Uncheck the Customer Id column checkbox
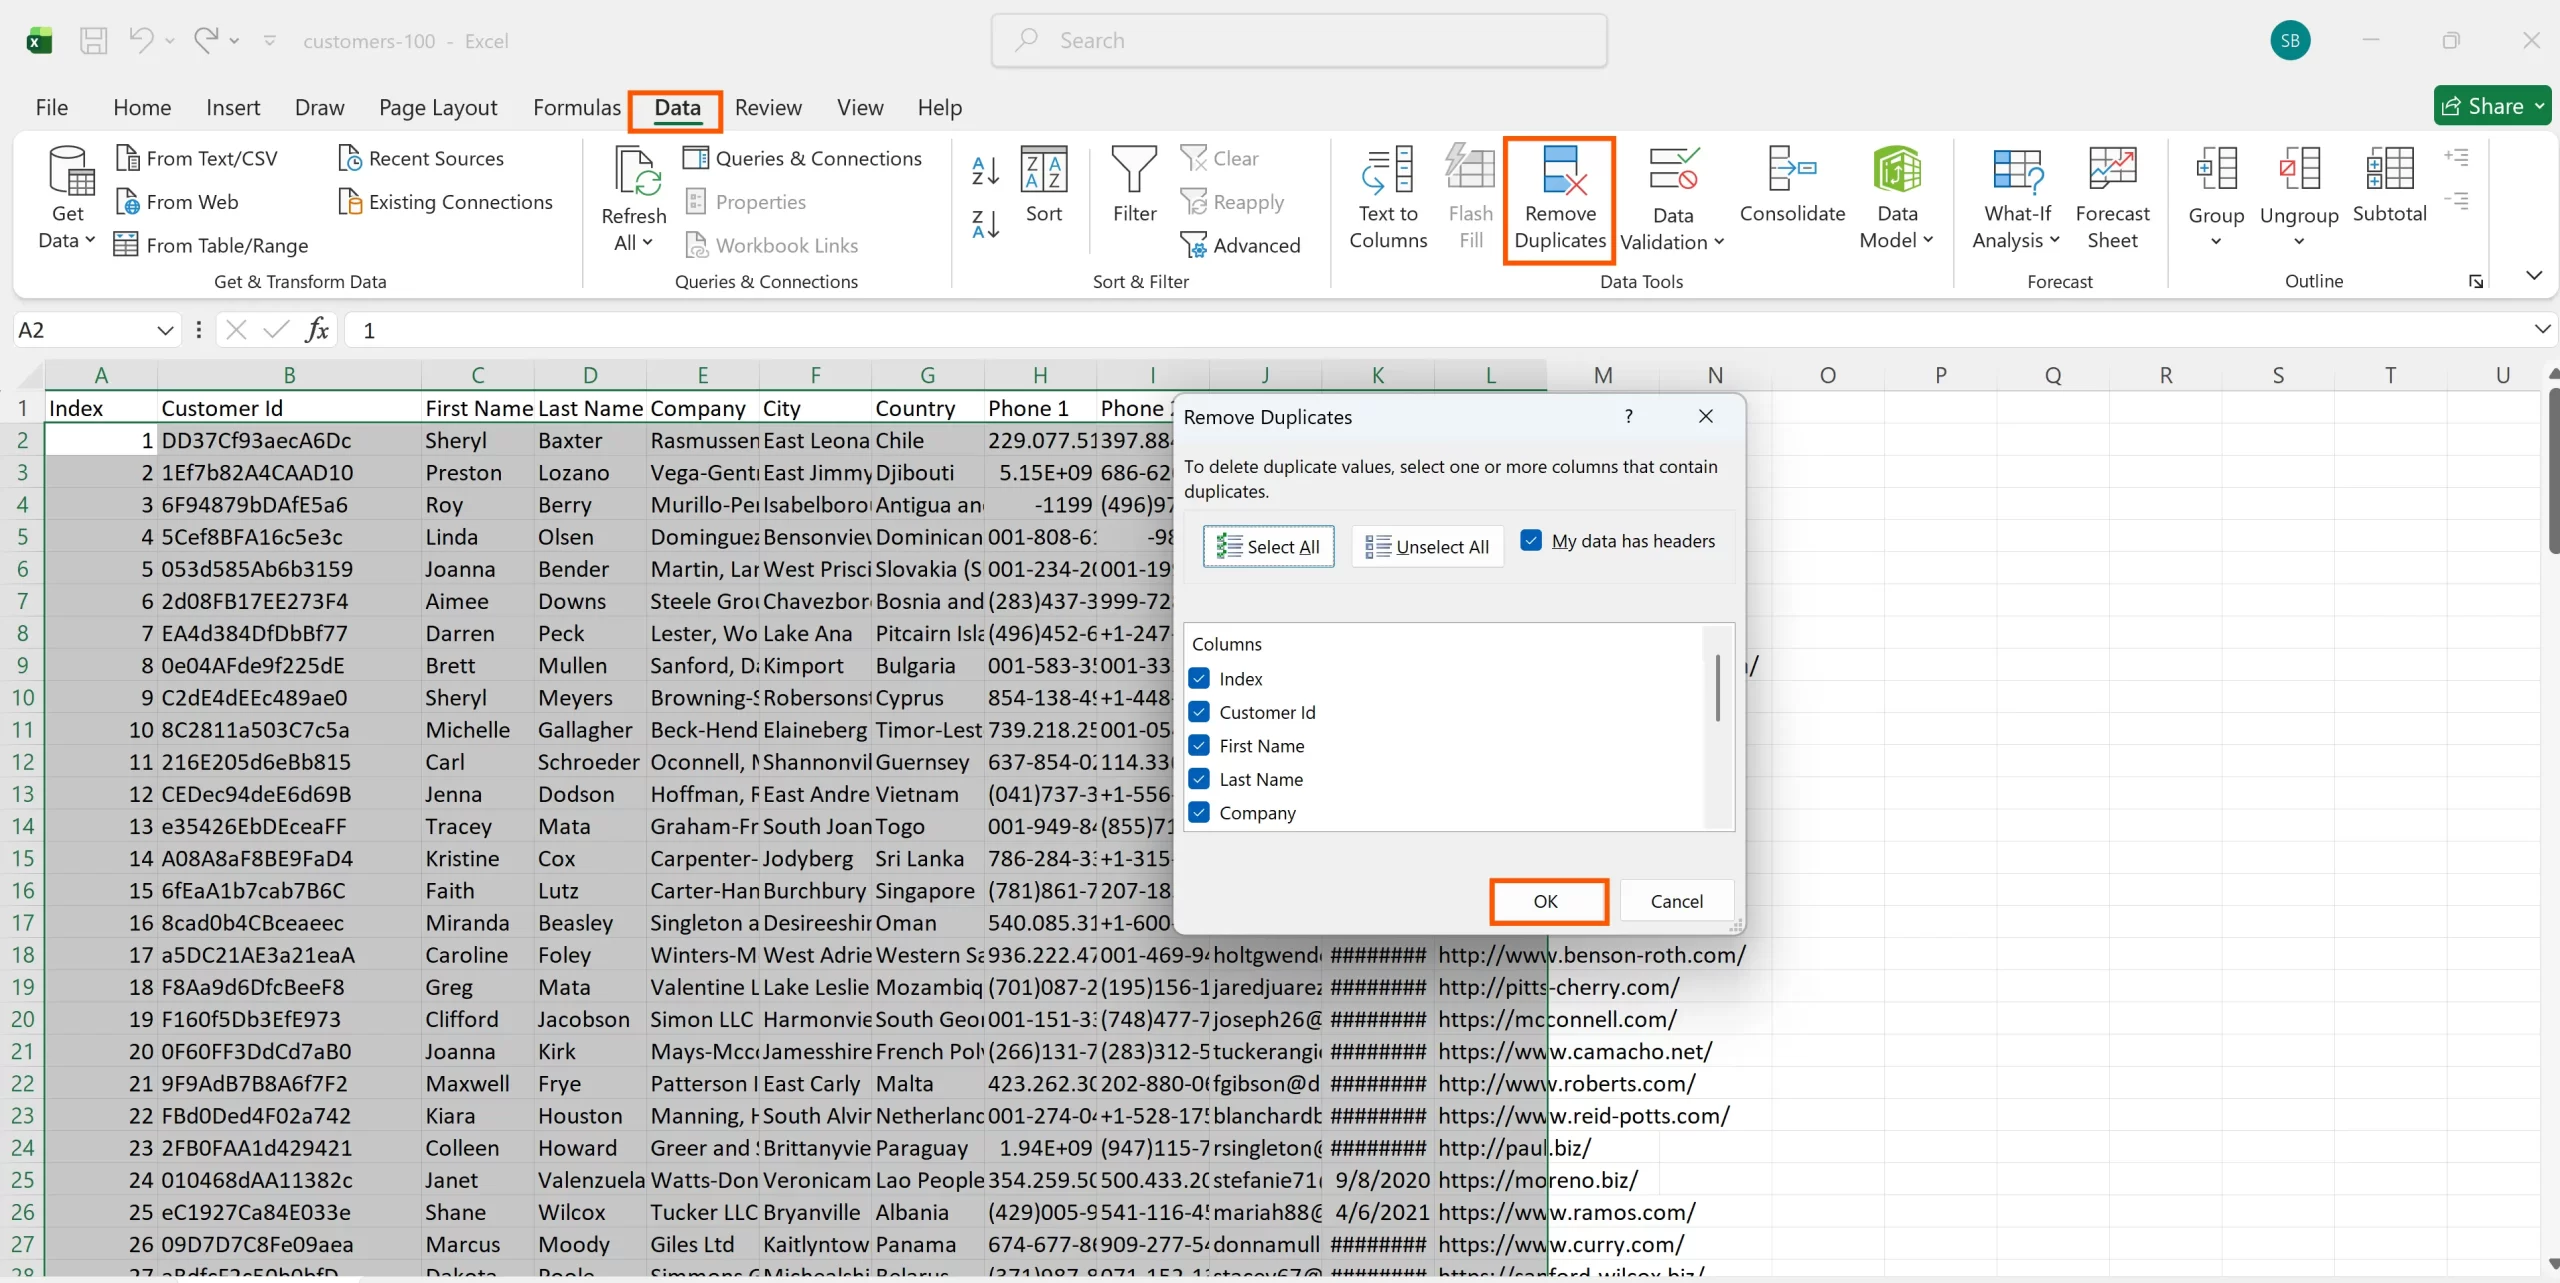Viewport: 2560px width, 1283px height. [1199, 711]
